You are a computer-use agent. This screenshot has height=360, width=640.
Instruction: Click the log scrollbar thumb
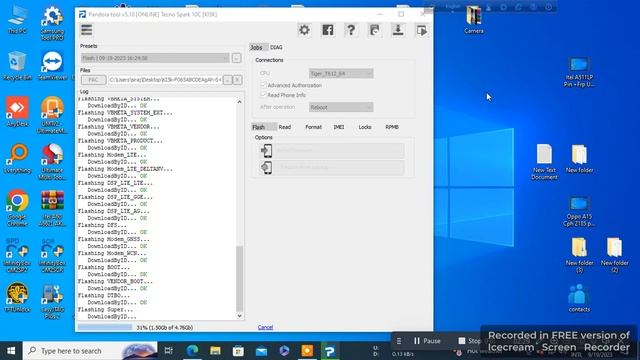tap(240, 279)
